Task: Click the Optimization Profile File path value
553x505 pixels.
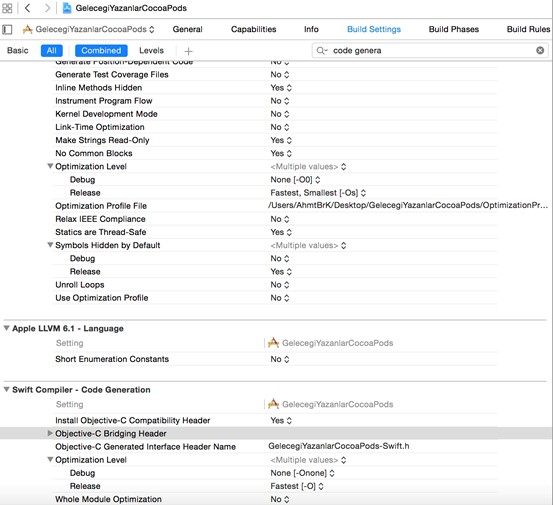Action: click(x=408, y=205)
